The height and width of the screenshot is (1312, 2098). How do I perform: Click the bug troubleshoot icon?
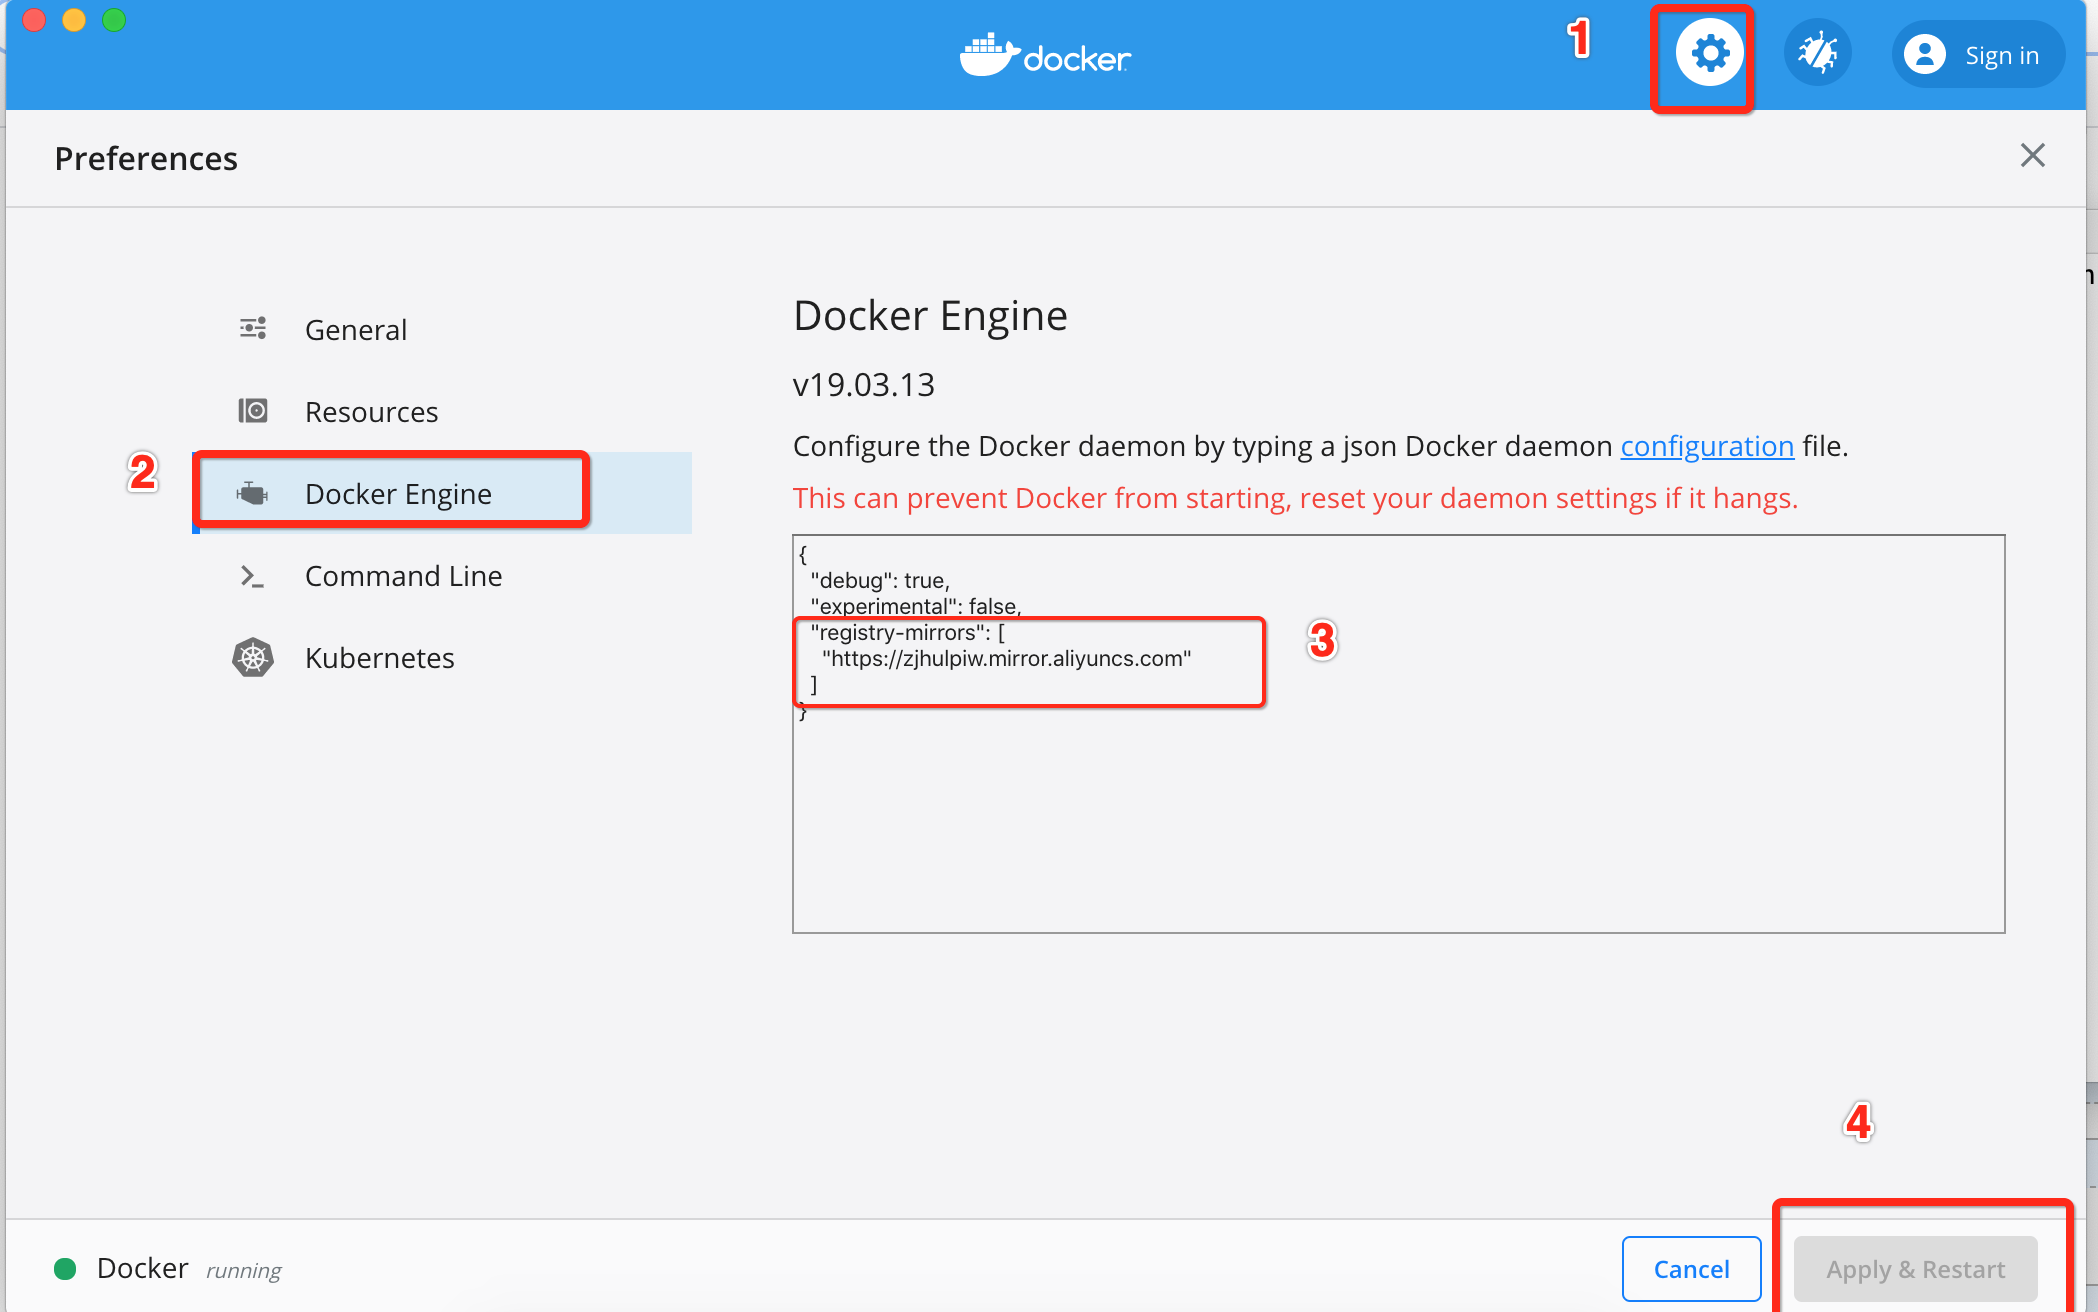(1817, 54)
